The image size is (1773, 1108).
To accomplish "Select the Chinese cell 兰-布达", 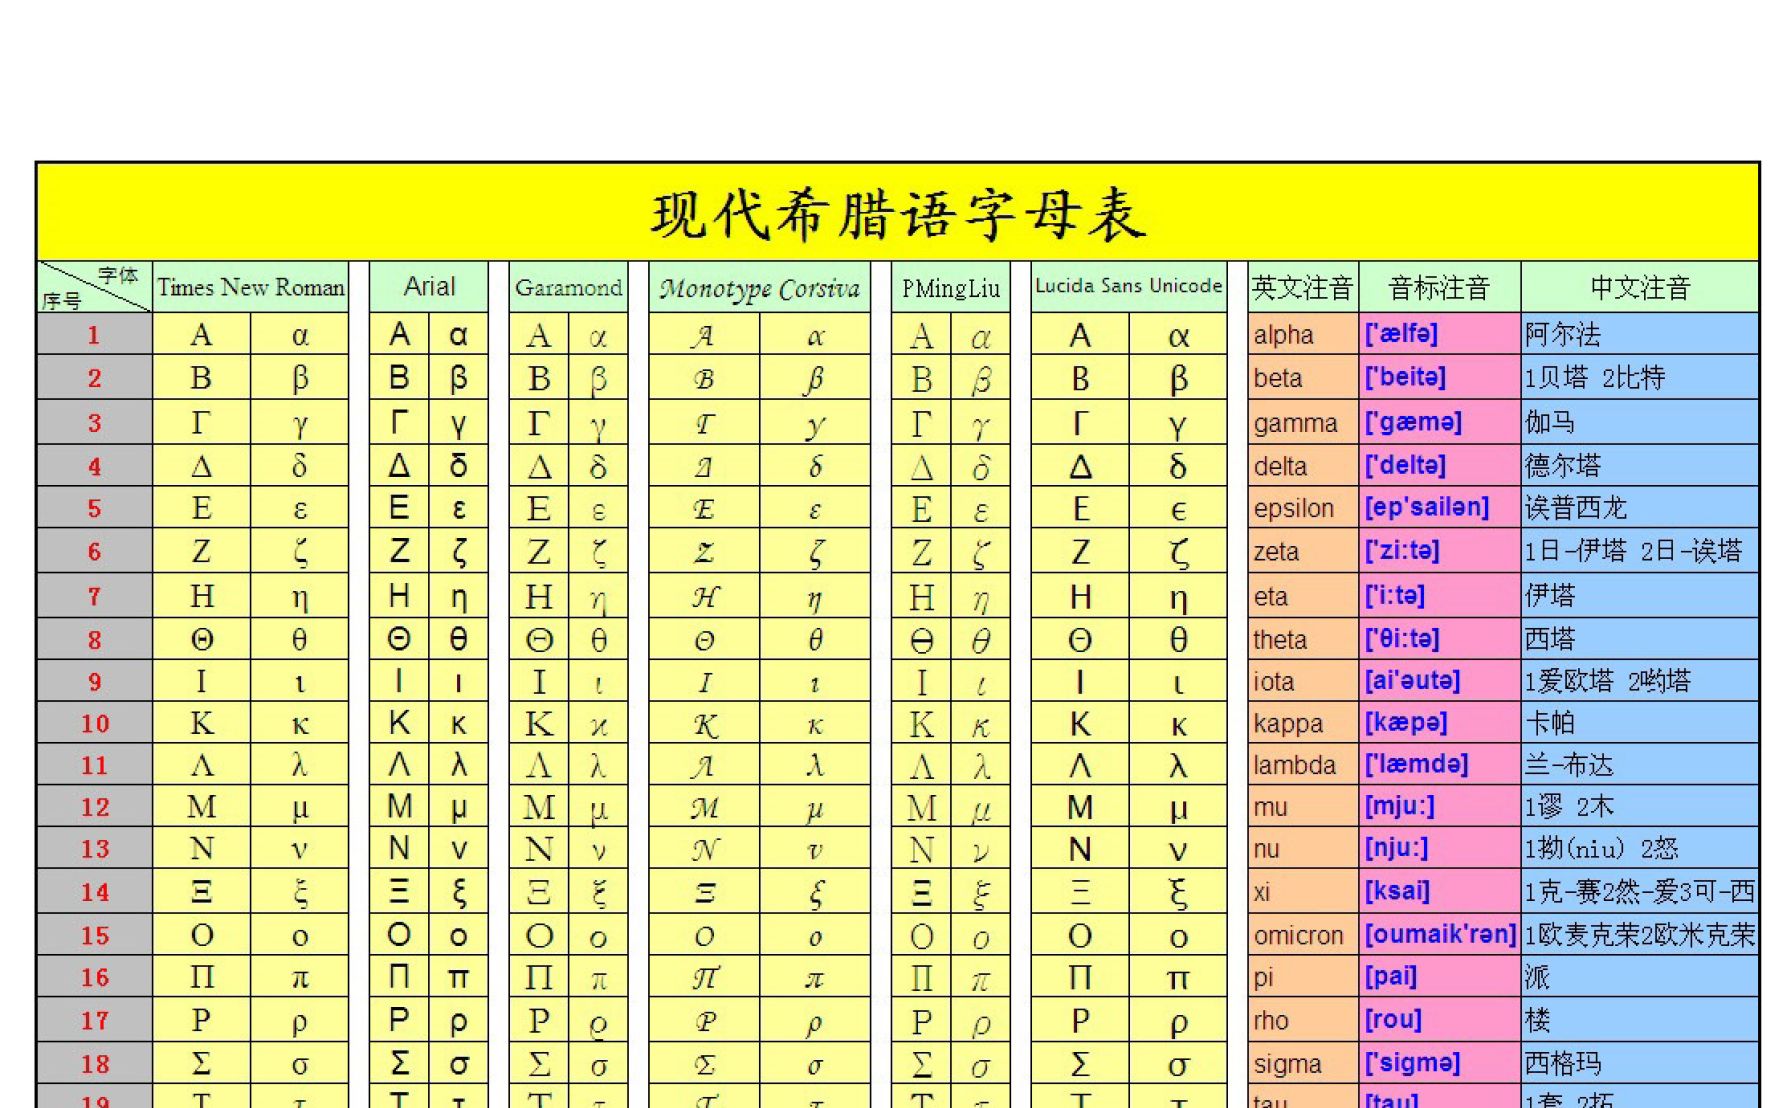I will pos(1640,765).
